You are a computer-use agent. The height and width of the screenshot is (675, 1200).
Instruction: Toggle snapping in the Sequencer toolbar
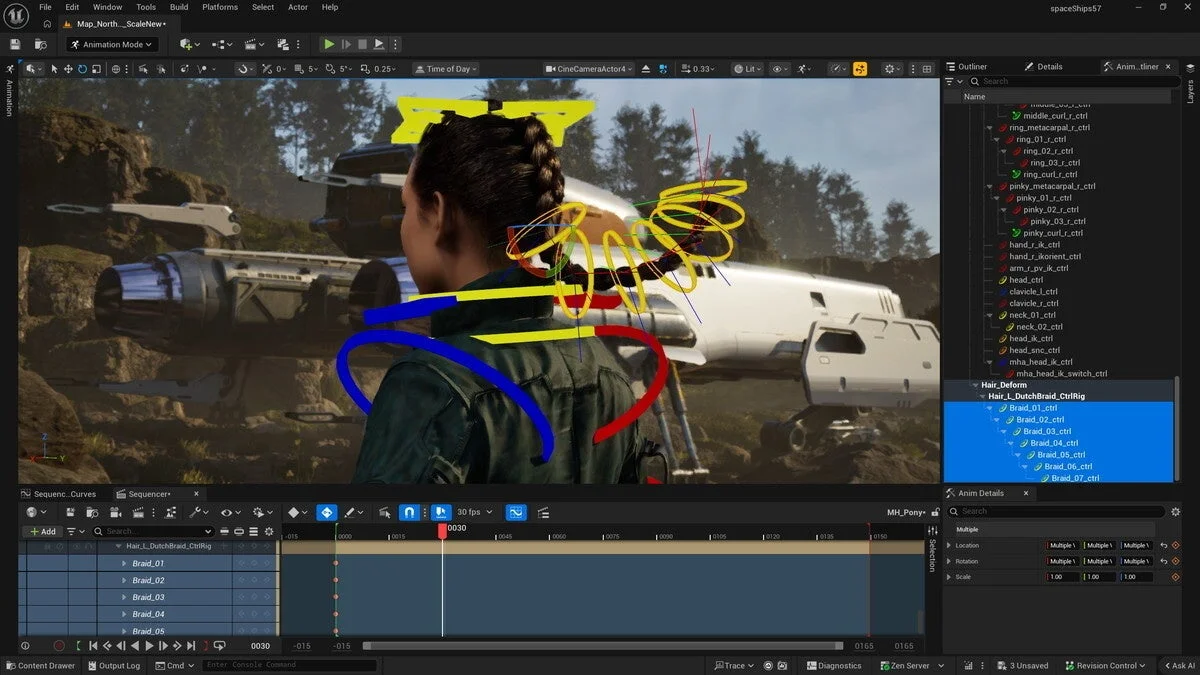pyautogui.click(x=410, y=511)
